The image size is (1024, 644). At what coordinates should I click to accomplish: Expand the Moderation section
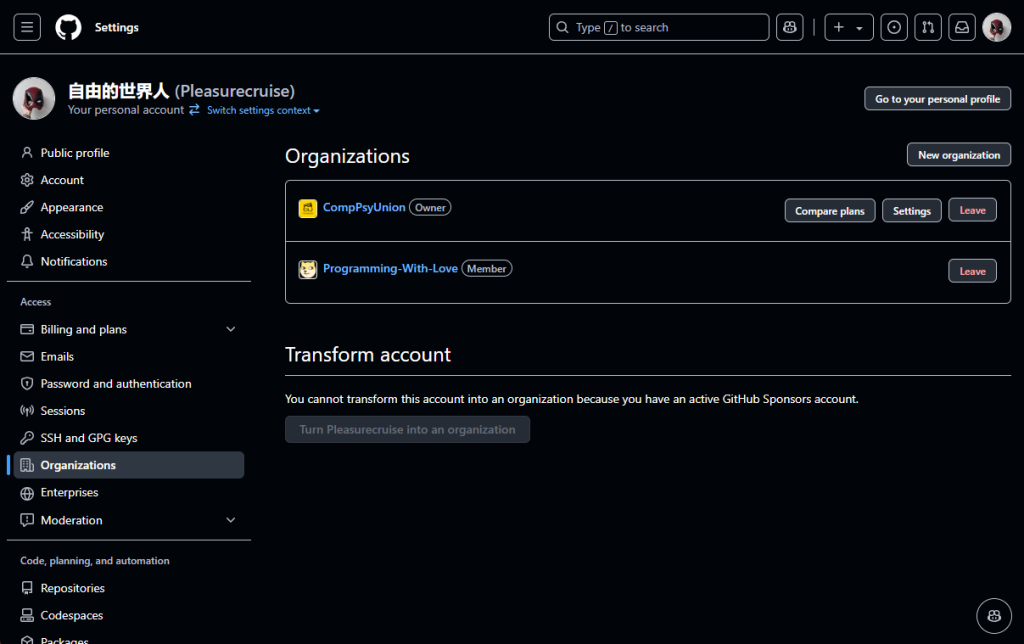tap(231, 520)
